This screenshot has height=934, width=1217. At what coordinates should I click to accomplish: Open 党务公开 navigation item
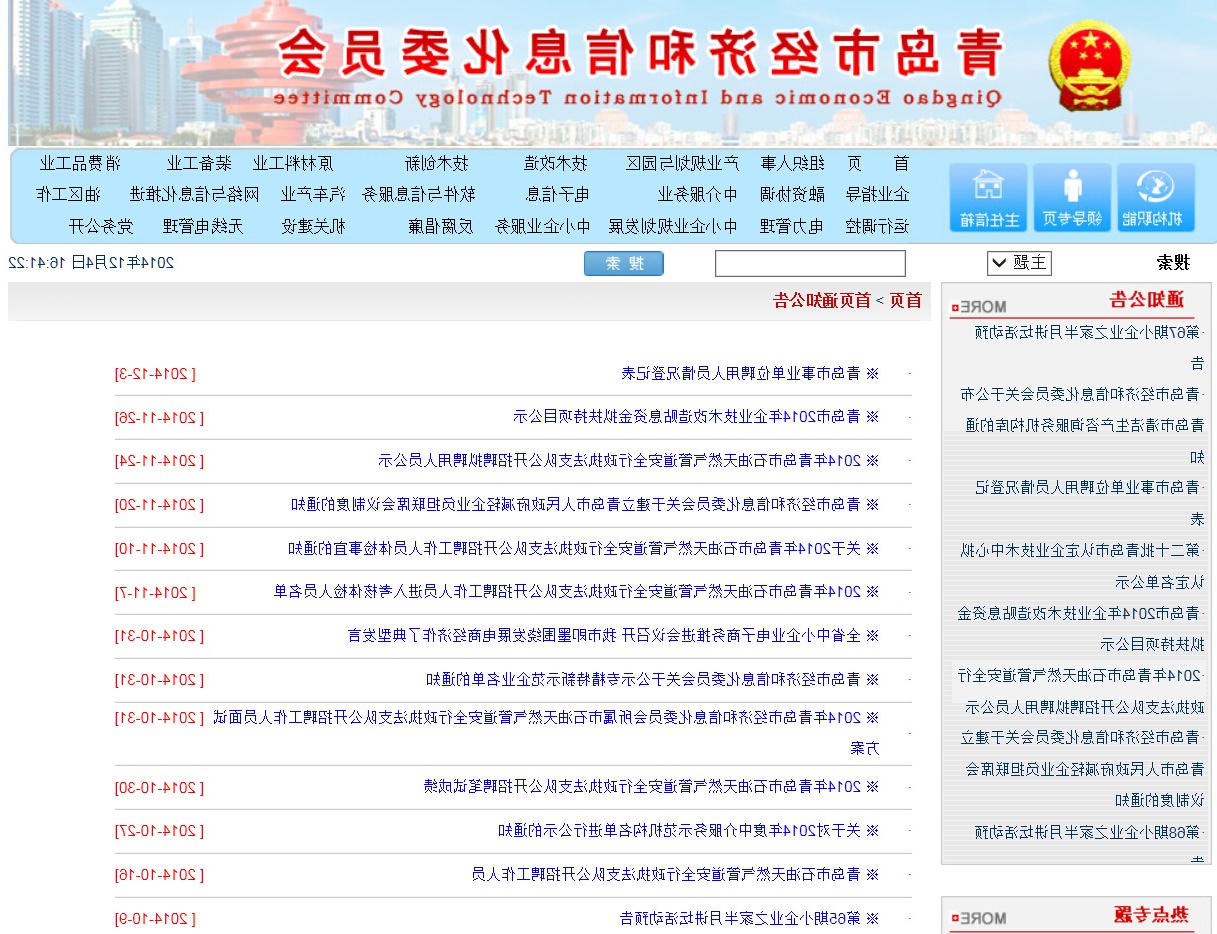[x=101, y=226]
